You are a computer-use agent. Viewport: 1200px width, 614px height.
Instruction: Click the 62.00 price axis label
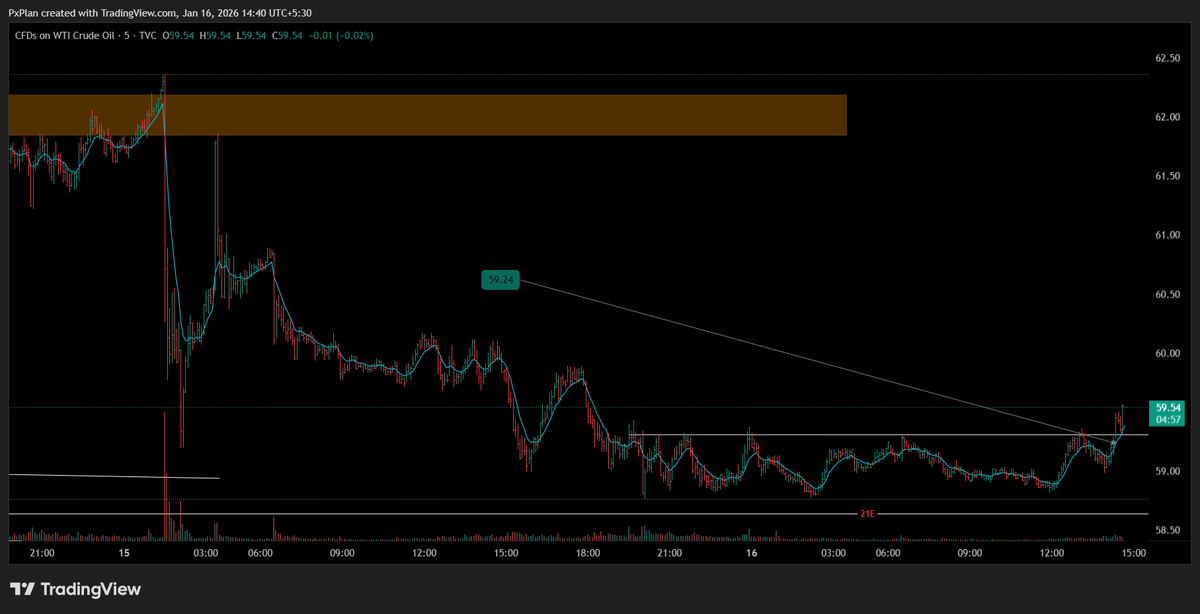pos(1168,117)
